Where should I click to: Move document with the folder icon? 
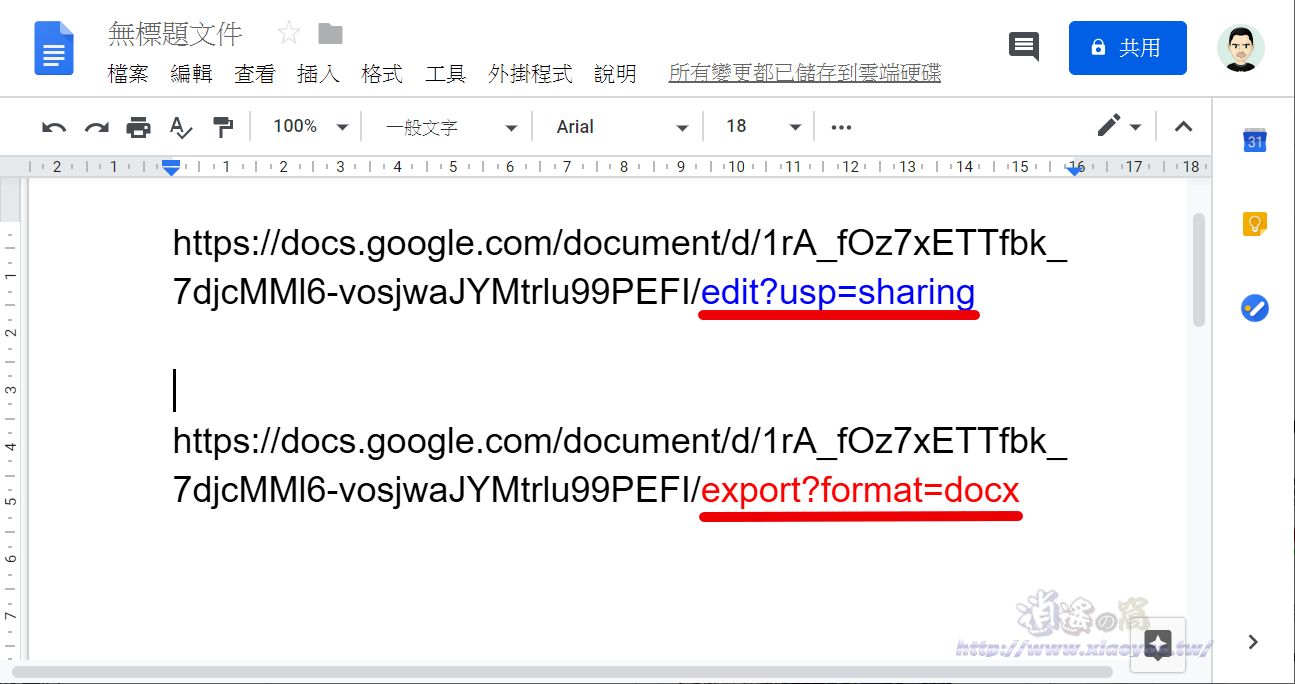coord(330,34)
